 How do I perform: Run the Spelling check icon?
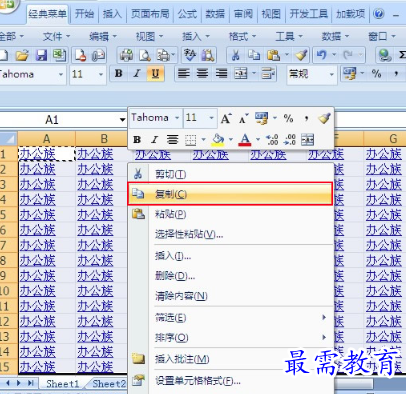190,55
